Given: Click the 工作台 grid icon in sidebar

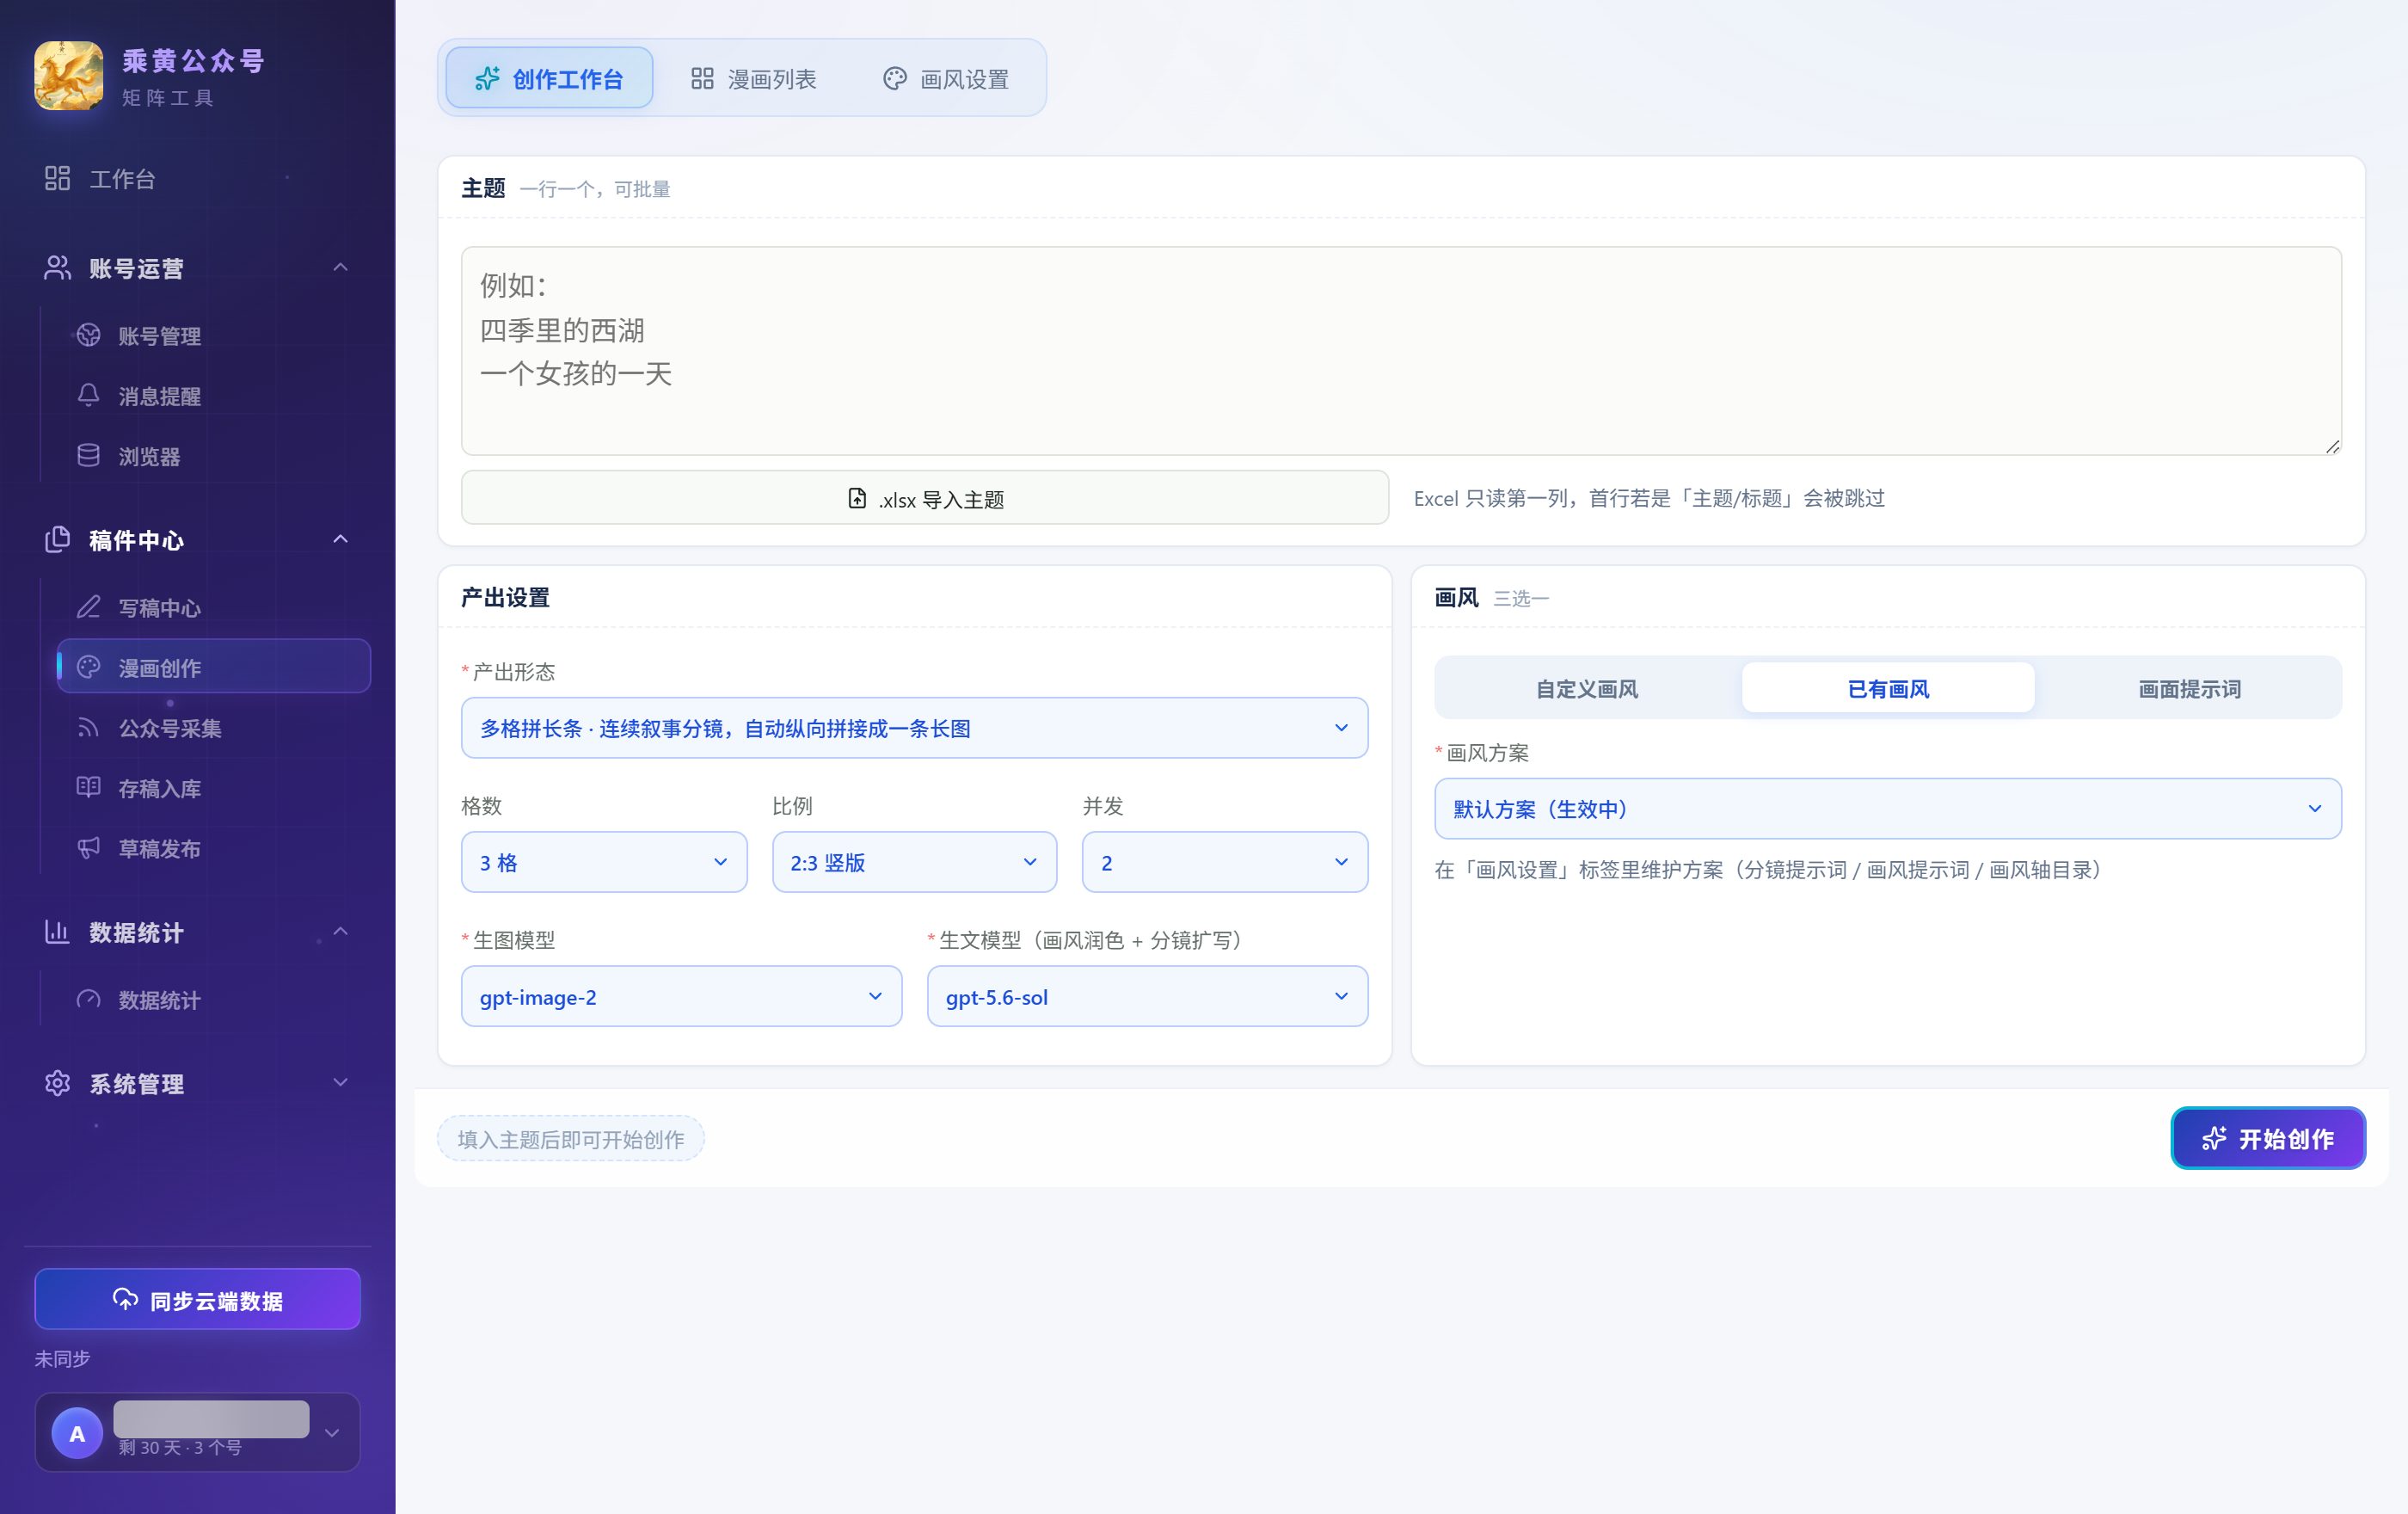Looking at the screenshot, I should click(x=57, y=178).
